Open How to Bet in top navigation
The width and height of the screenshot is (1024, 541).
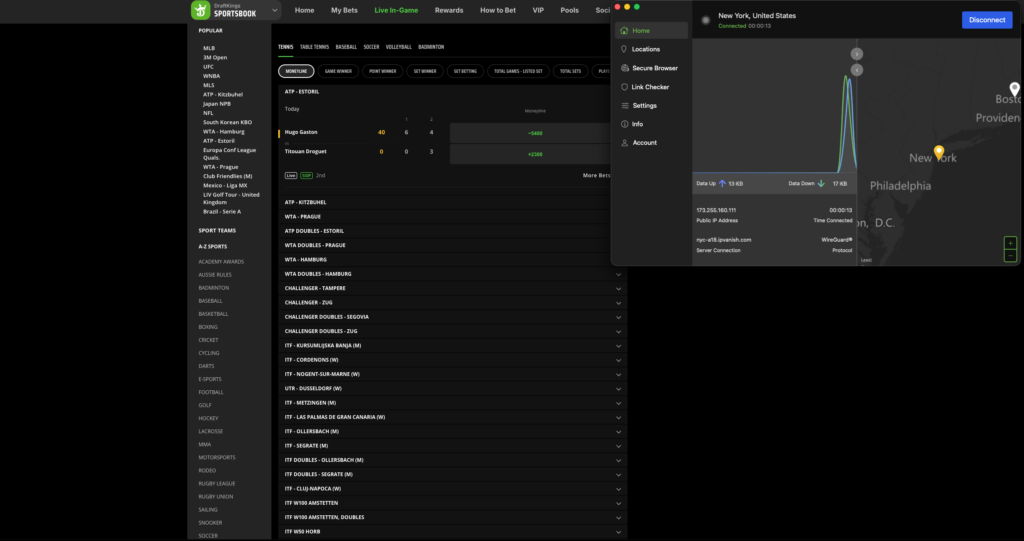498,10
